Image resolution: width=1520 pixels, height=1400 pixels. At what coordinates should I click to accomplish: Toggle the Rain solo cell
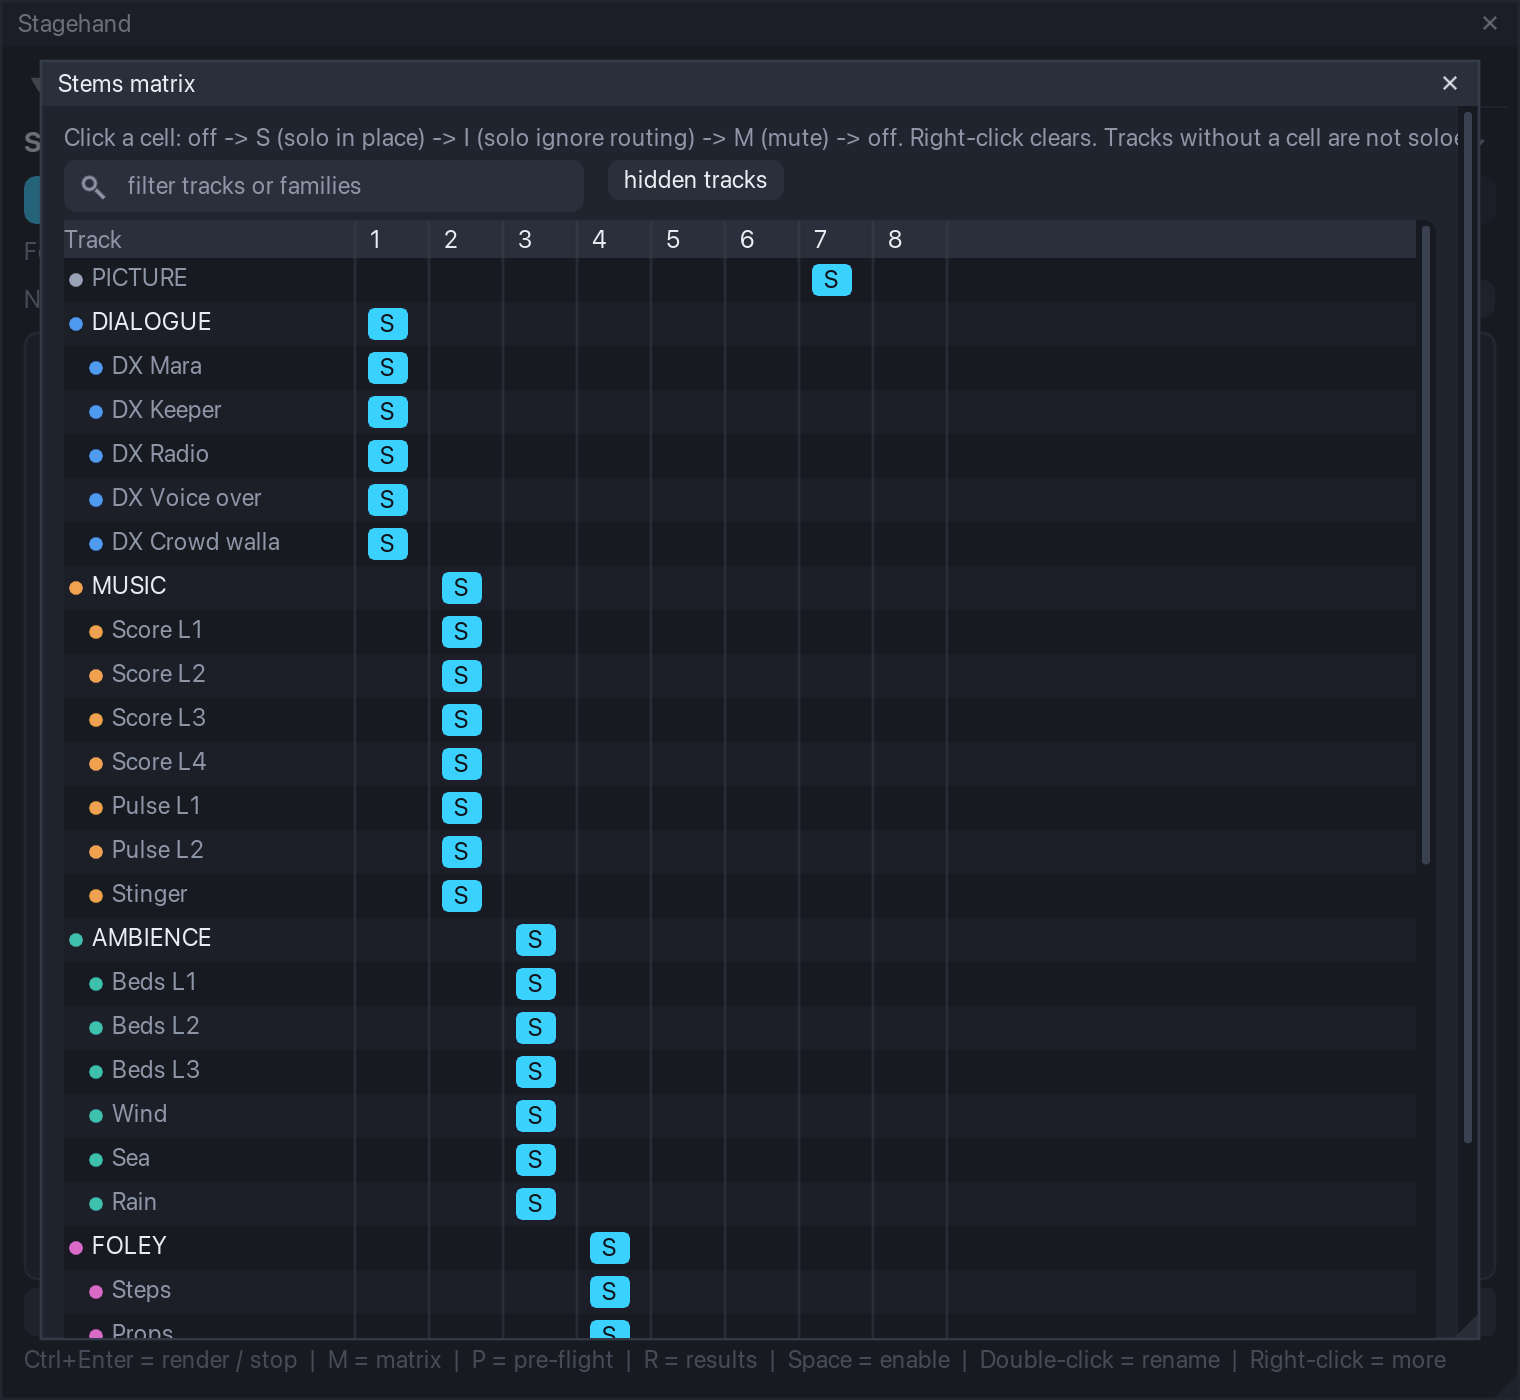tap(536, 1204)
